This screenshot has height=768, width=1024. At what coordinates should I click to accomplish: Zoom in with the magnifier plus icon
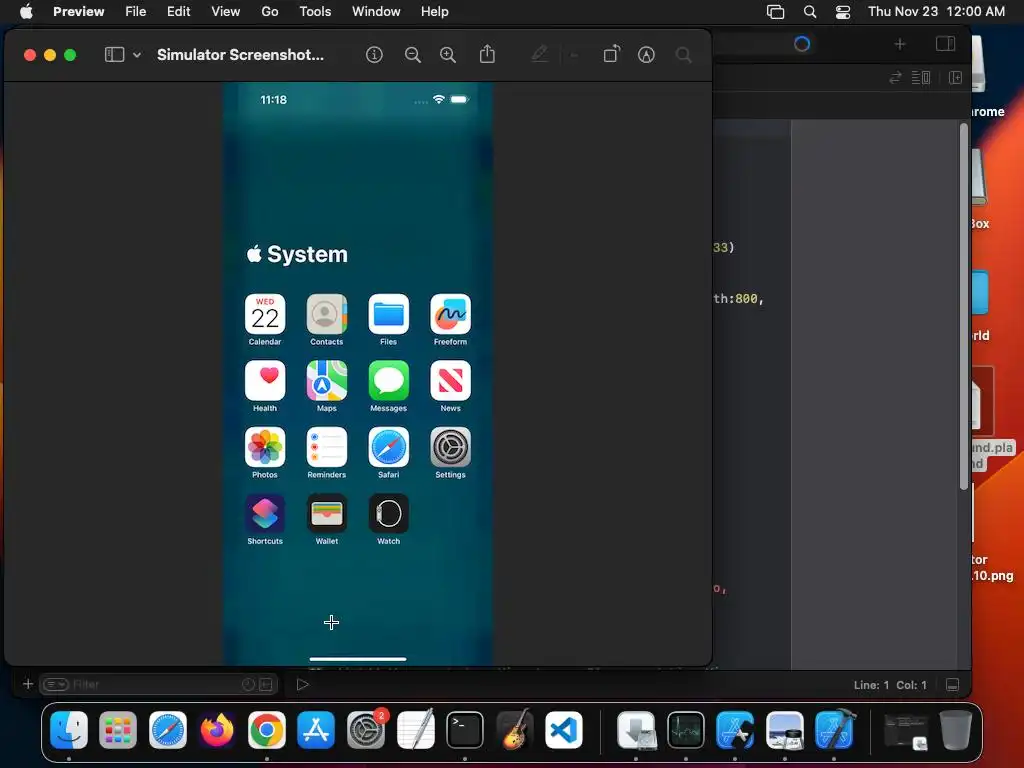point(448,55)
